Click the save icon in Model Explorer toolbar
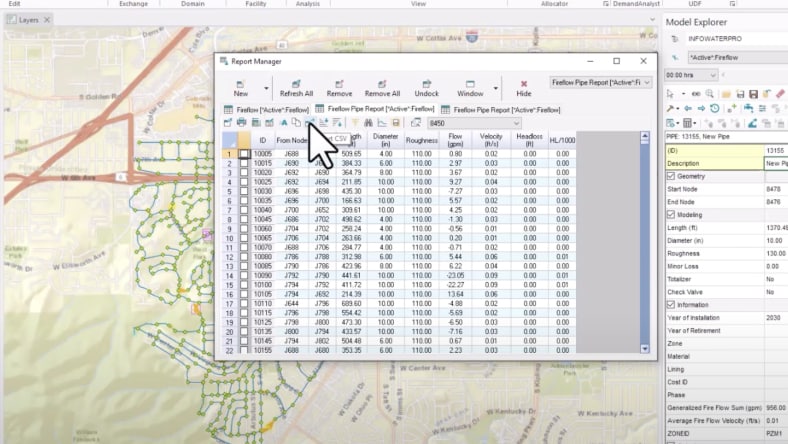The width and height of the screenshot is (788, 444). [x=738, y=93]
